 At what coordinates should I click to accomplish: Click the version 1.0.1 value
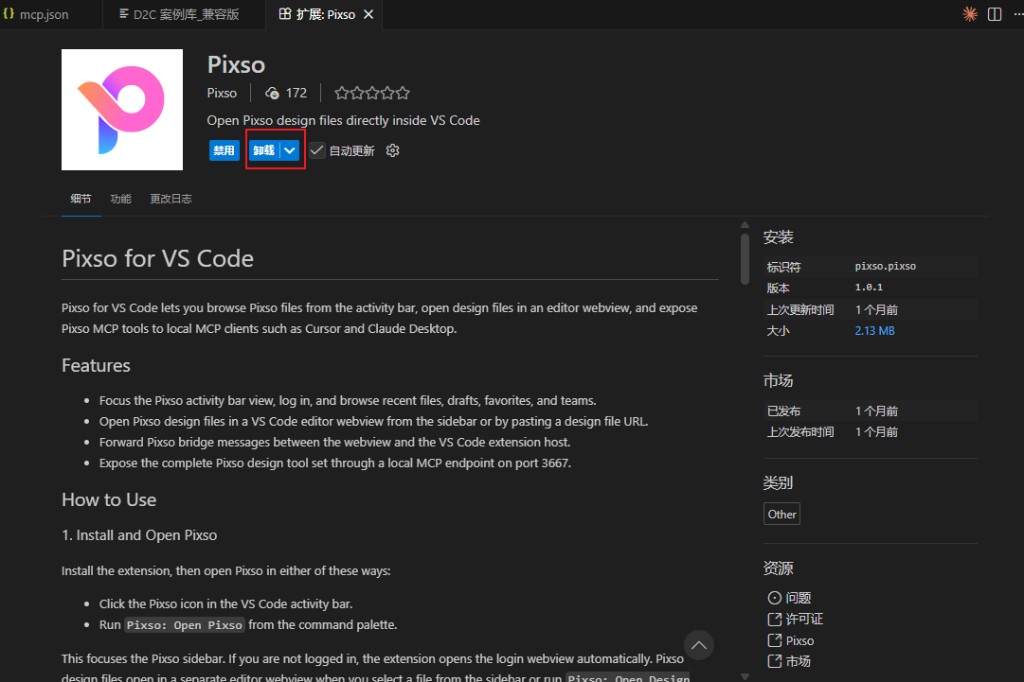coord(869,287)
